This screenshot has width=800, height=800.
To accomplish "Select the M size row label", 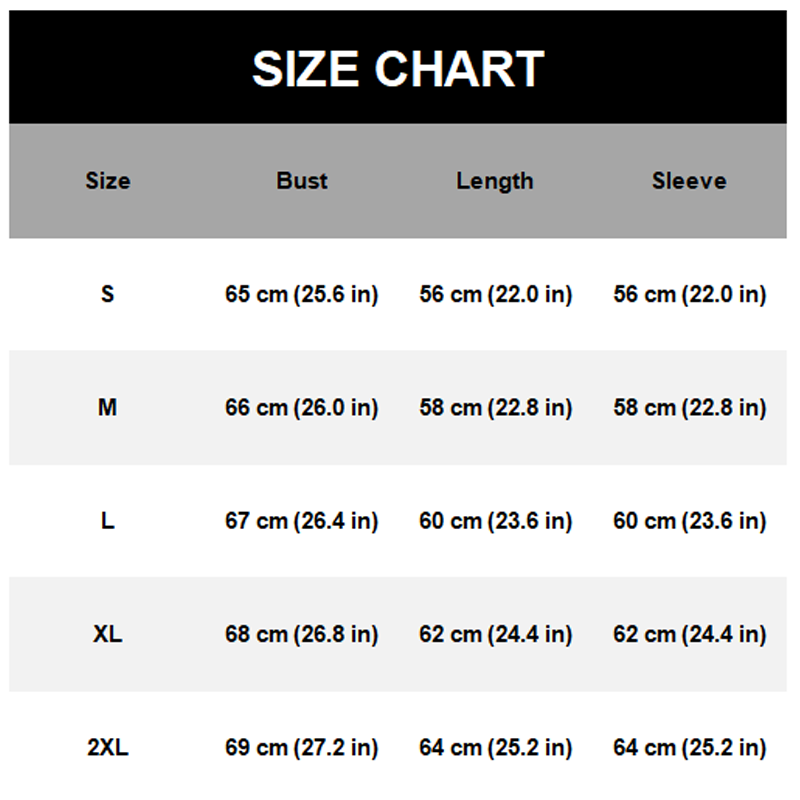I will (108, 408).
